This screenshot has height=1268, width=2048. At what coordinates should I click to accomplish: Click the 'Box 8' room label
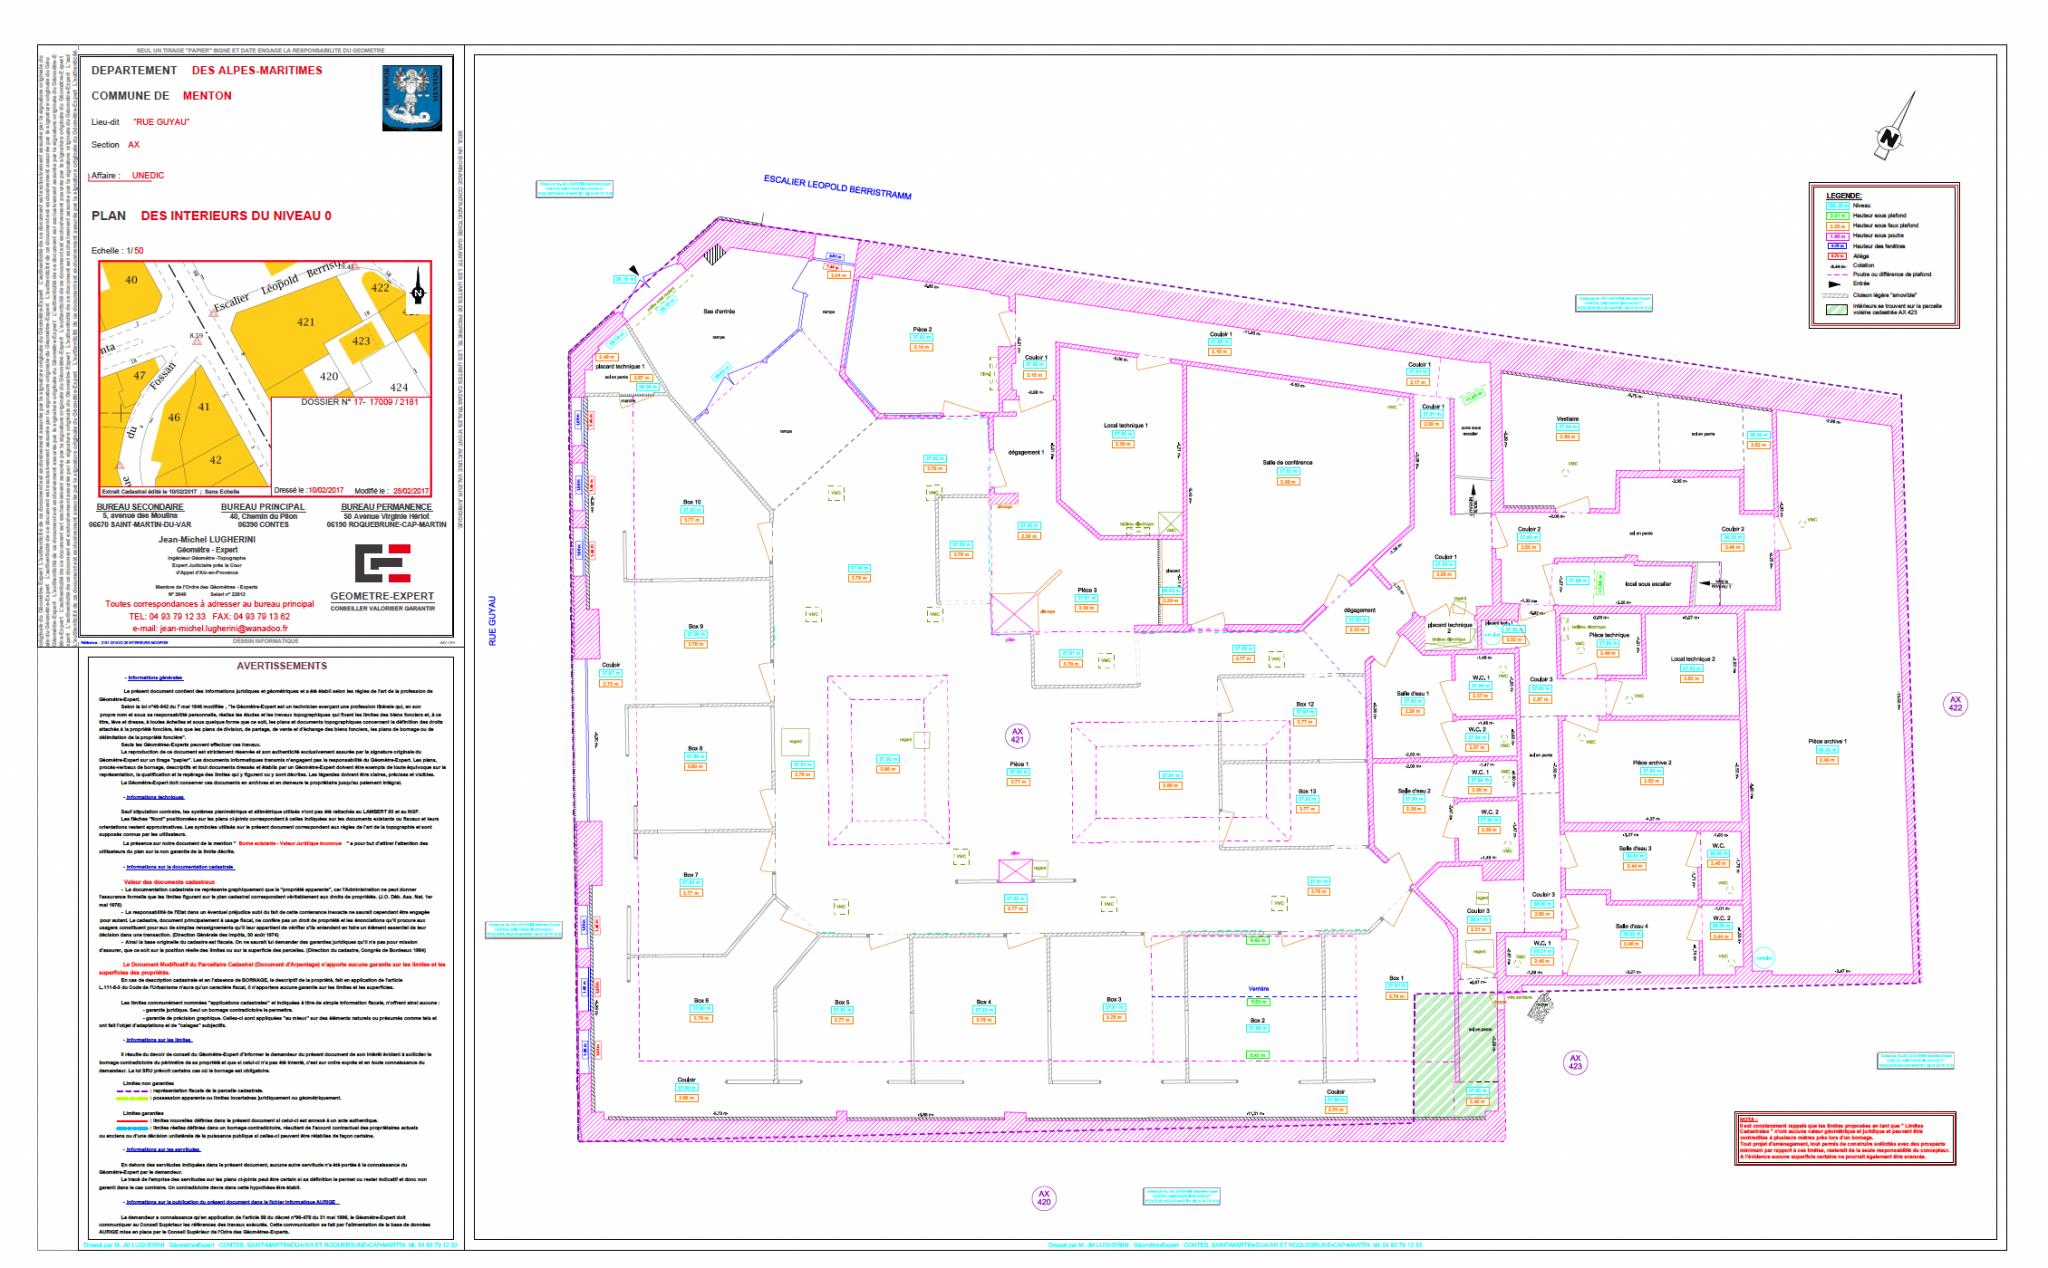point(695,748)
